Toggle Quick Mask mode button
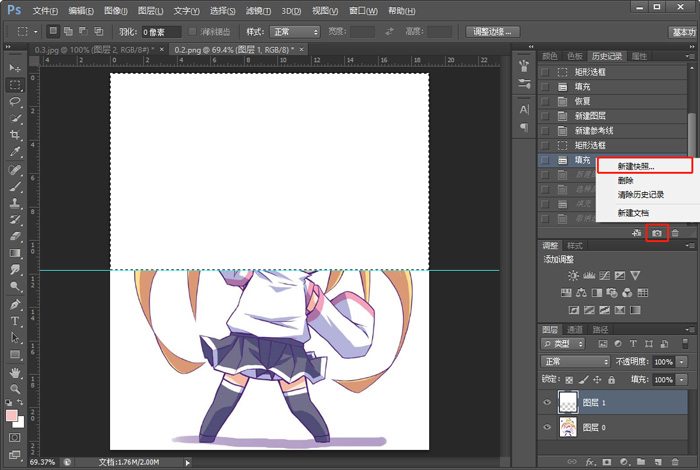This screenshot has width=700, height=470. [x=14, y=437]
